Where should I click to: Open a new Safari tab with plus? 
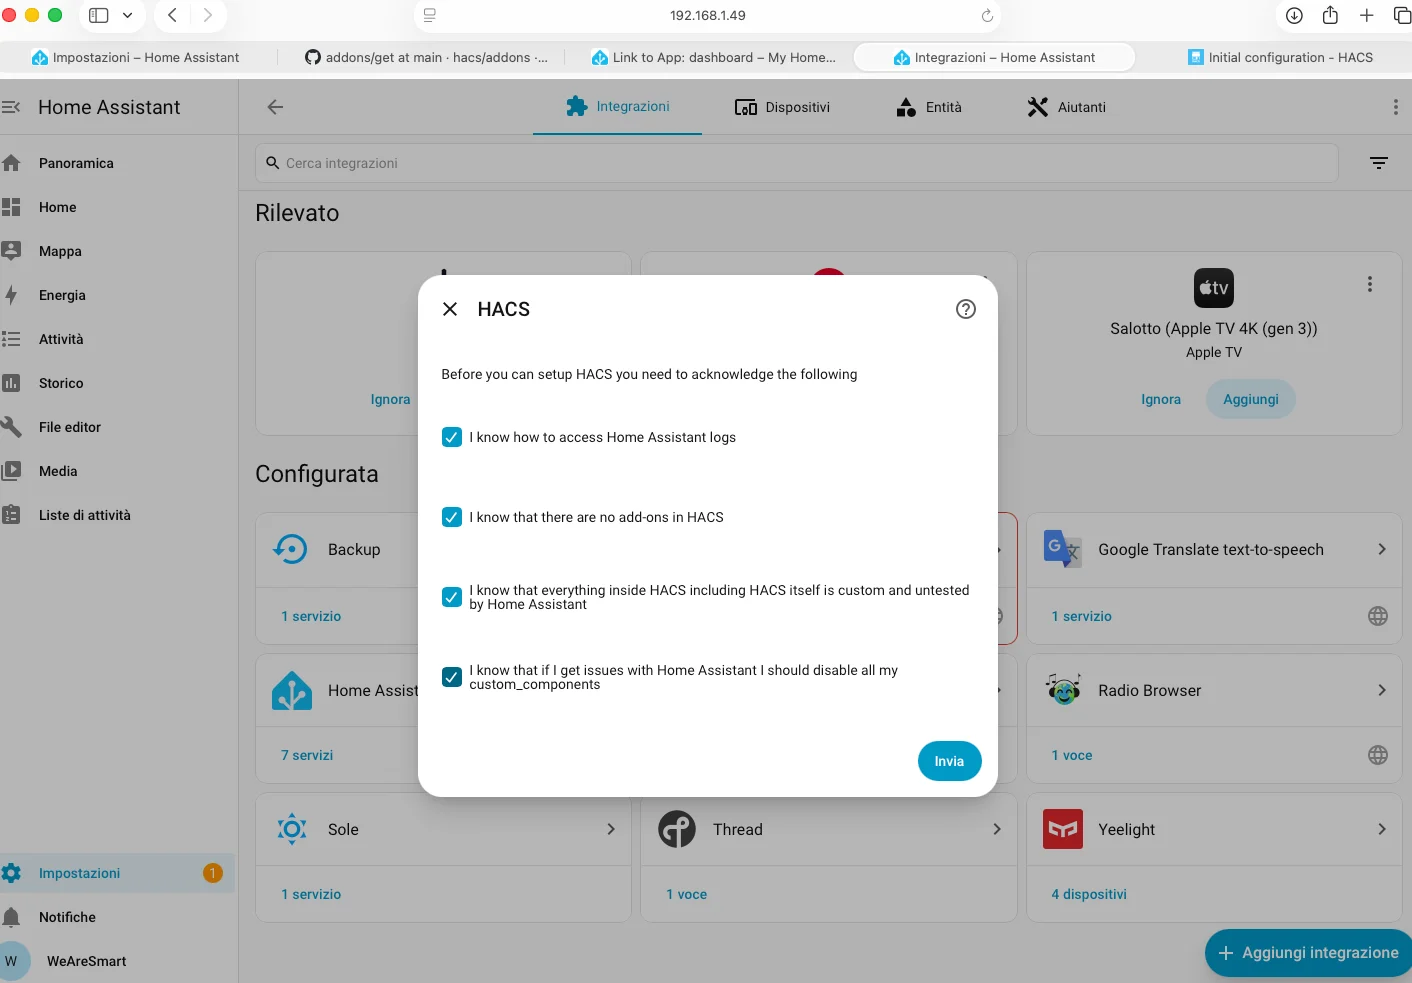(x=1366, y=15)
